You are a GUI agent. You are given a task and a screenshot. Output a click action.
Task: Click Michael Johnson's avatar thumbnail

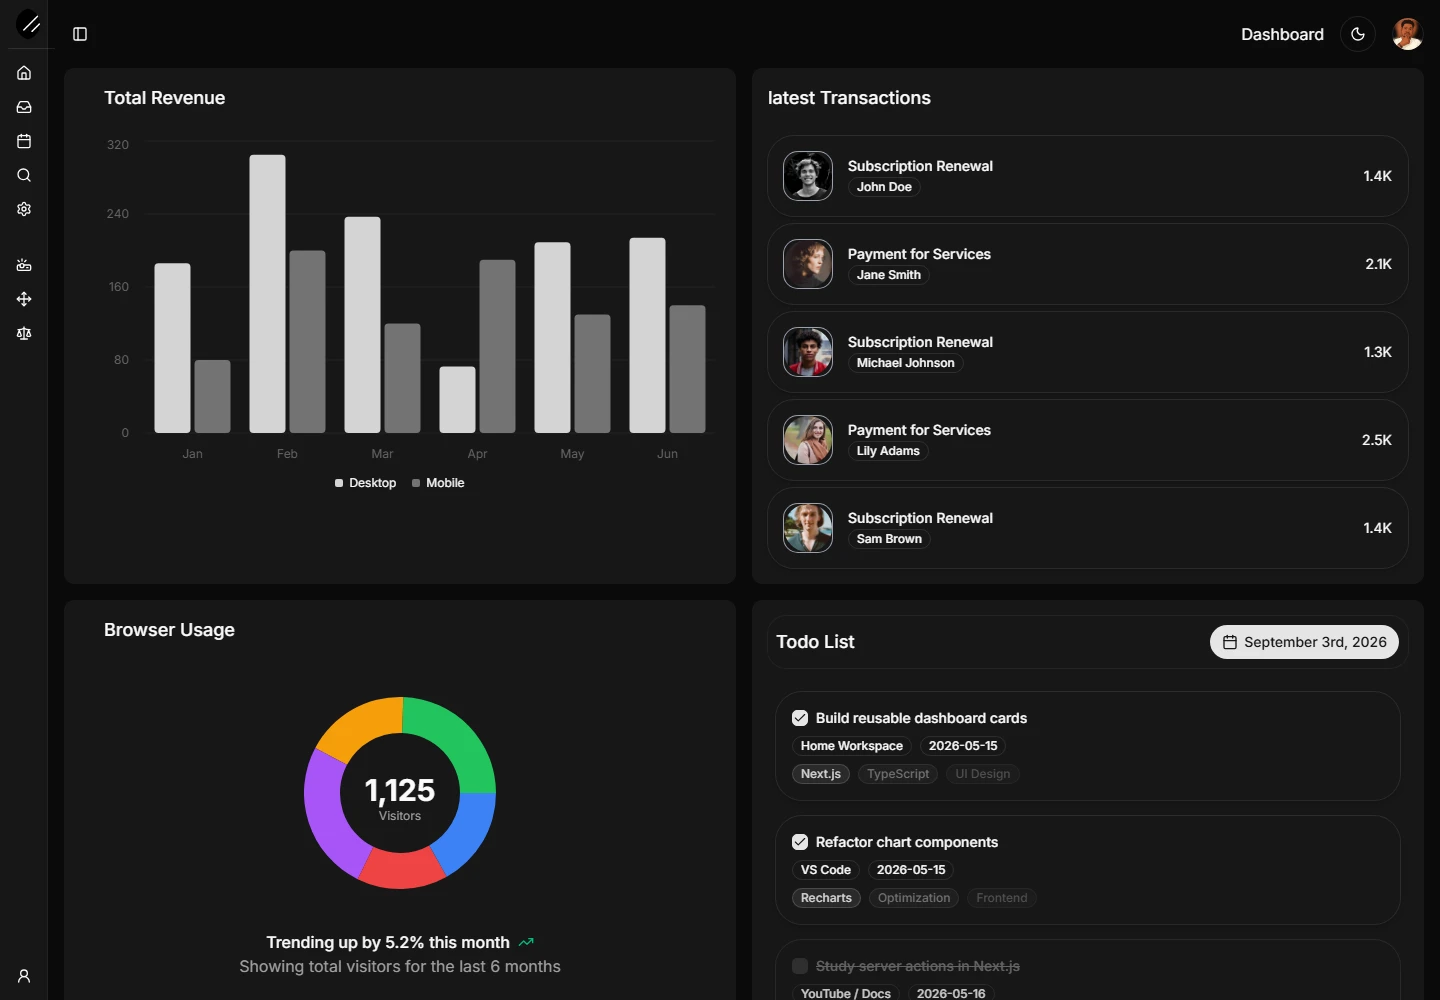tap(808, 352)
